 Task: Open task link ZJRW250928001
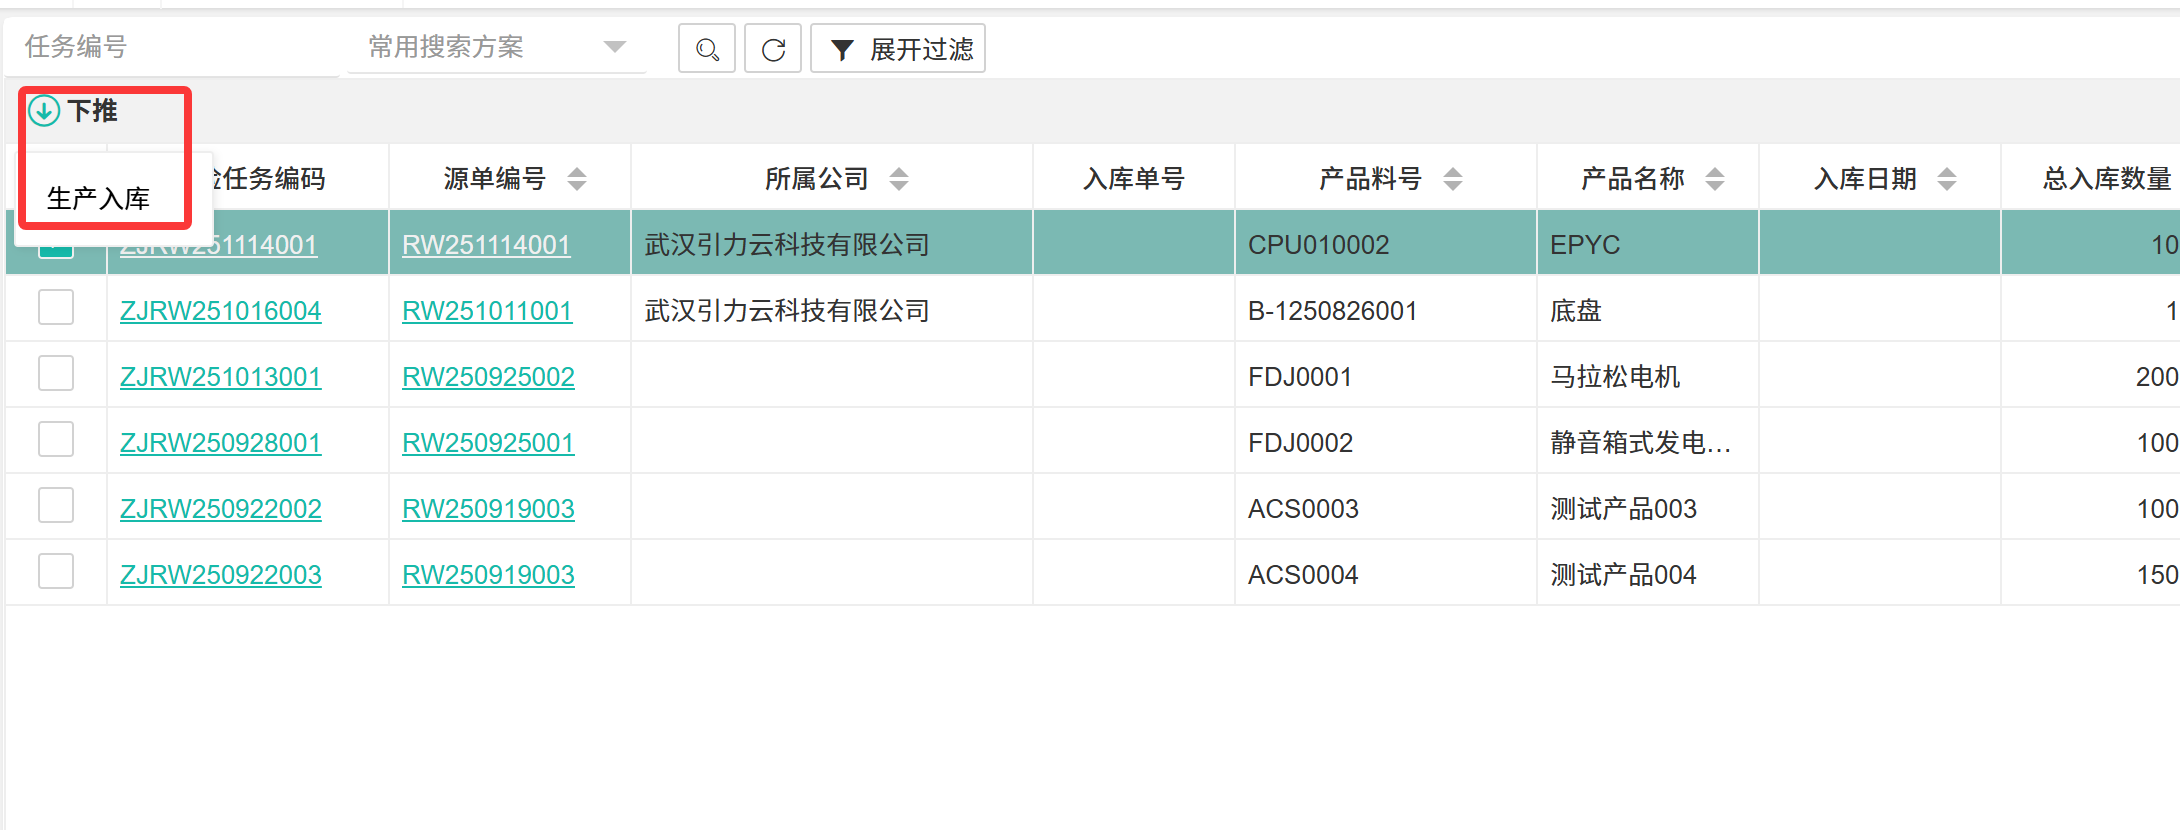click(220, 443)
